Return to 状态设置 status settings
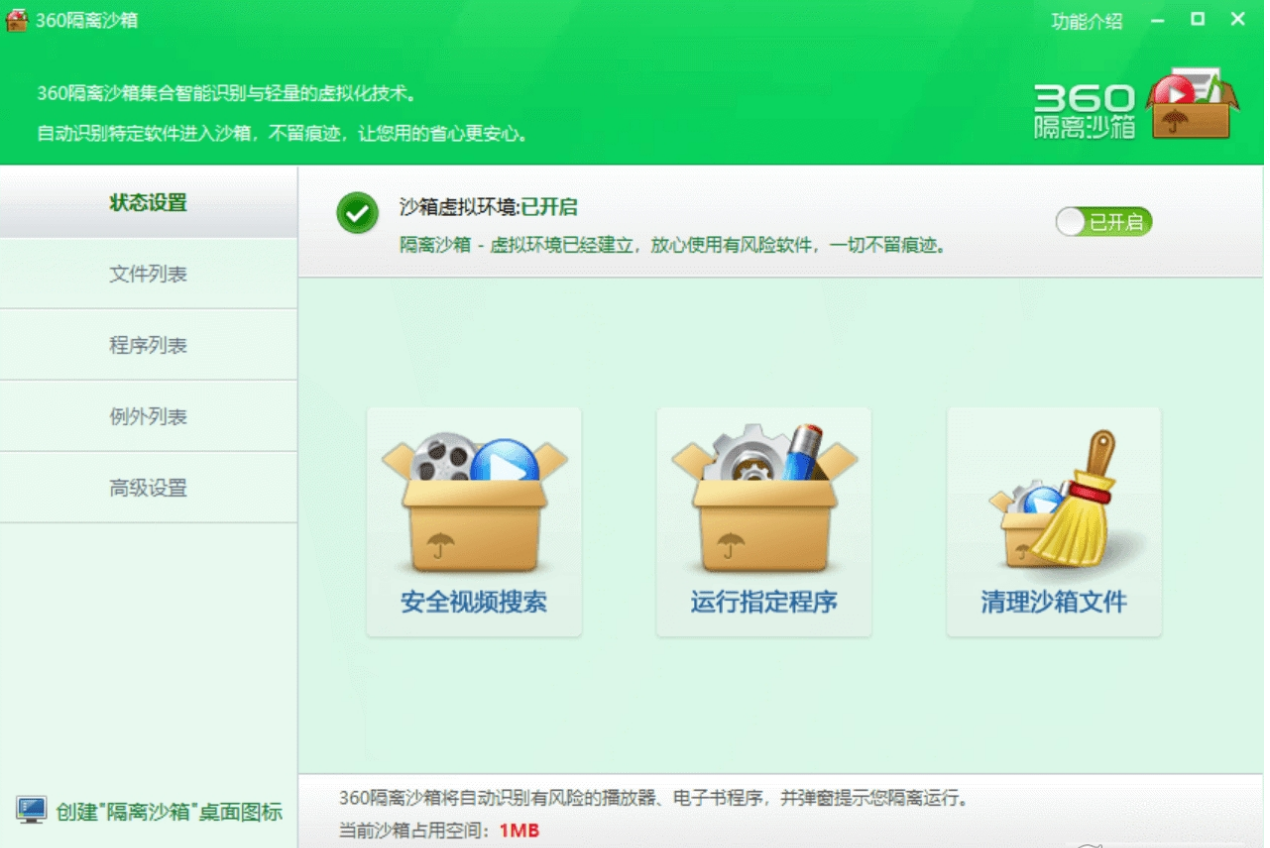 tap(148, 201)
